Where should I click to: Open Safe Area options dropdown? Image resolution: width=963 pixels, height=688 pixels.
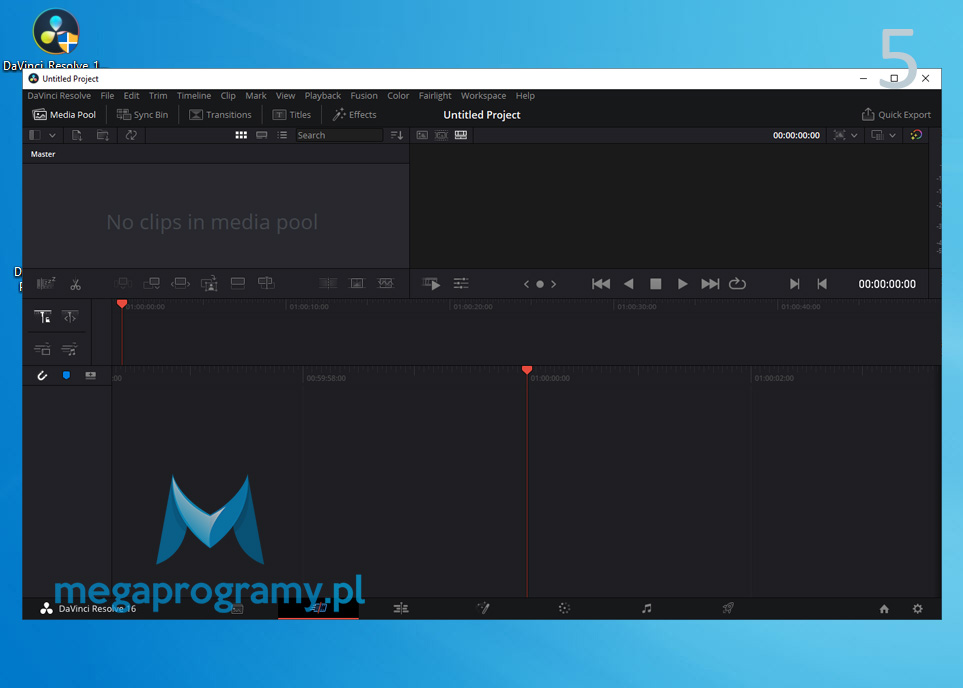[x=854, y=135]
